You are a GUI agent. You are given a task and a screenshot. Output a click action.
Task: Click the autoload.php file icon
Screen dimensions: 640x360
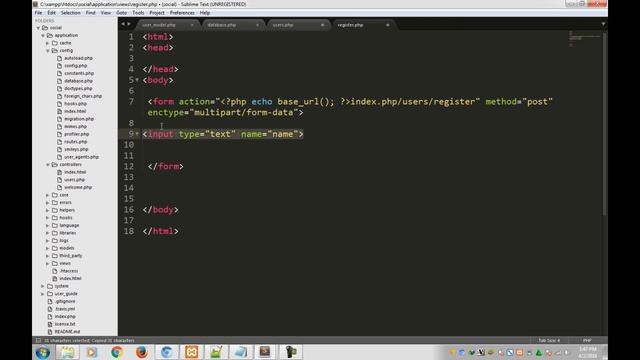click(60, 58)
